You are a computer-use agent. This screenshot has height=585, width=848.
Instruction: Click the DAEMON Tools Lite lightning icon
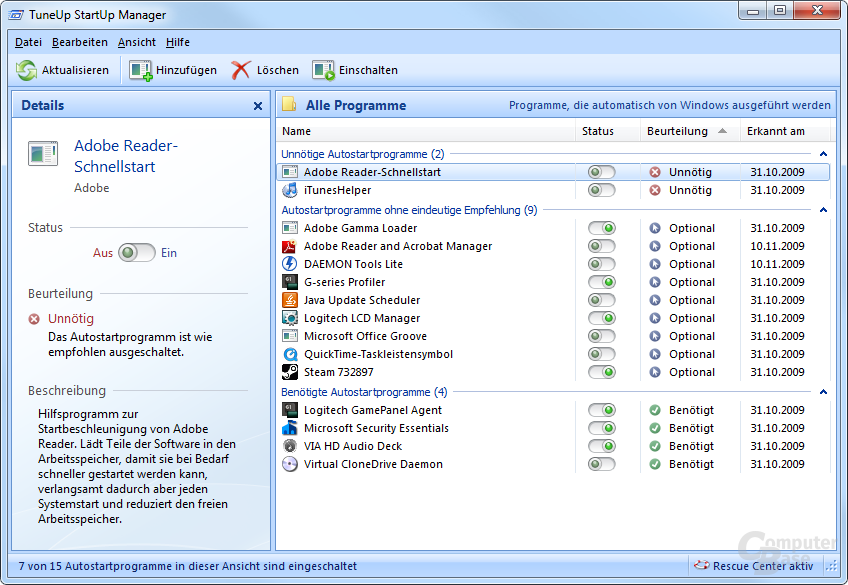pos(290,264)
